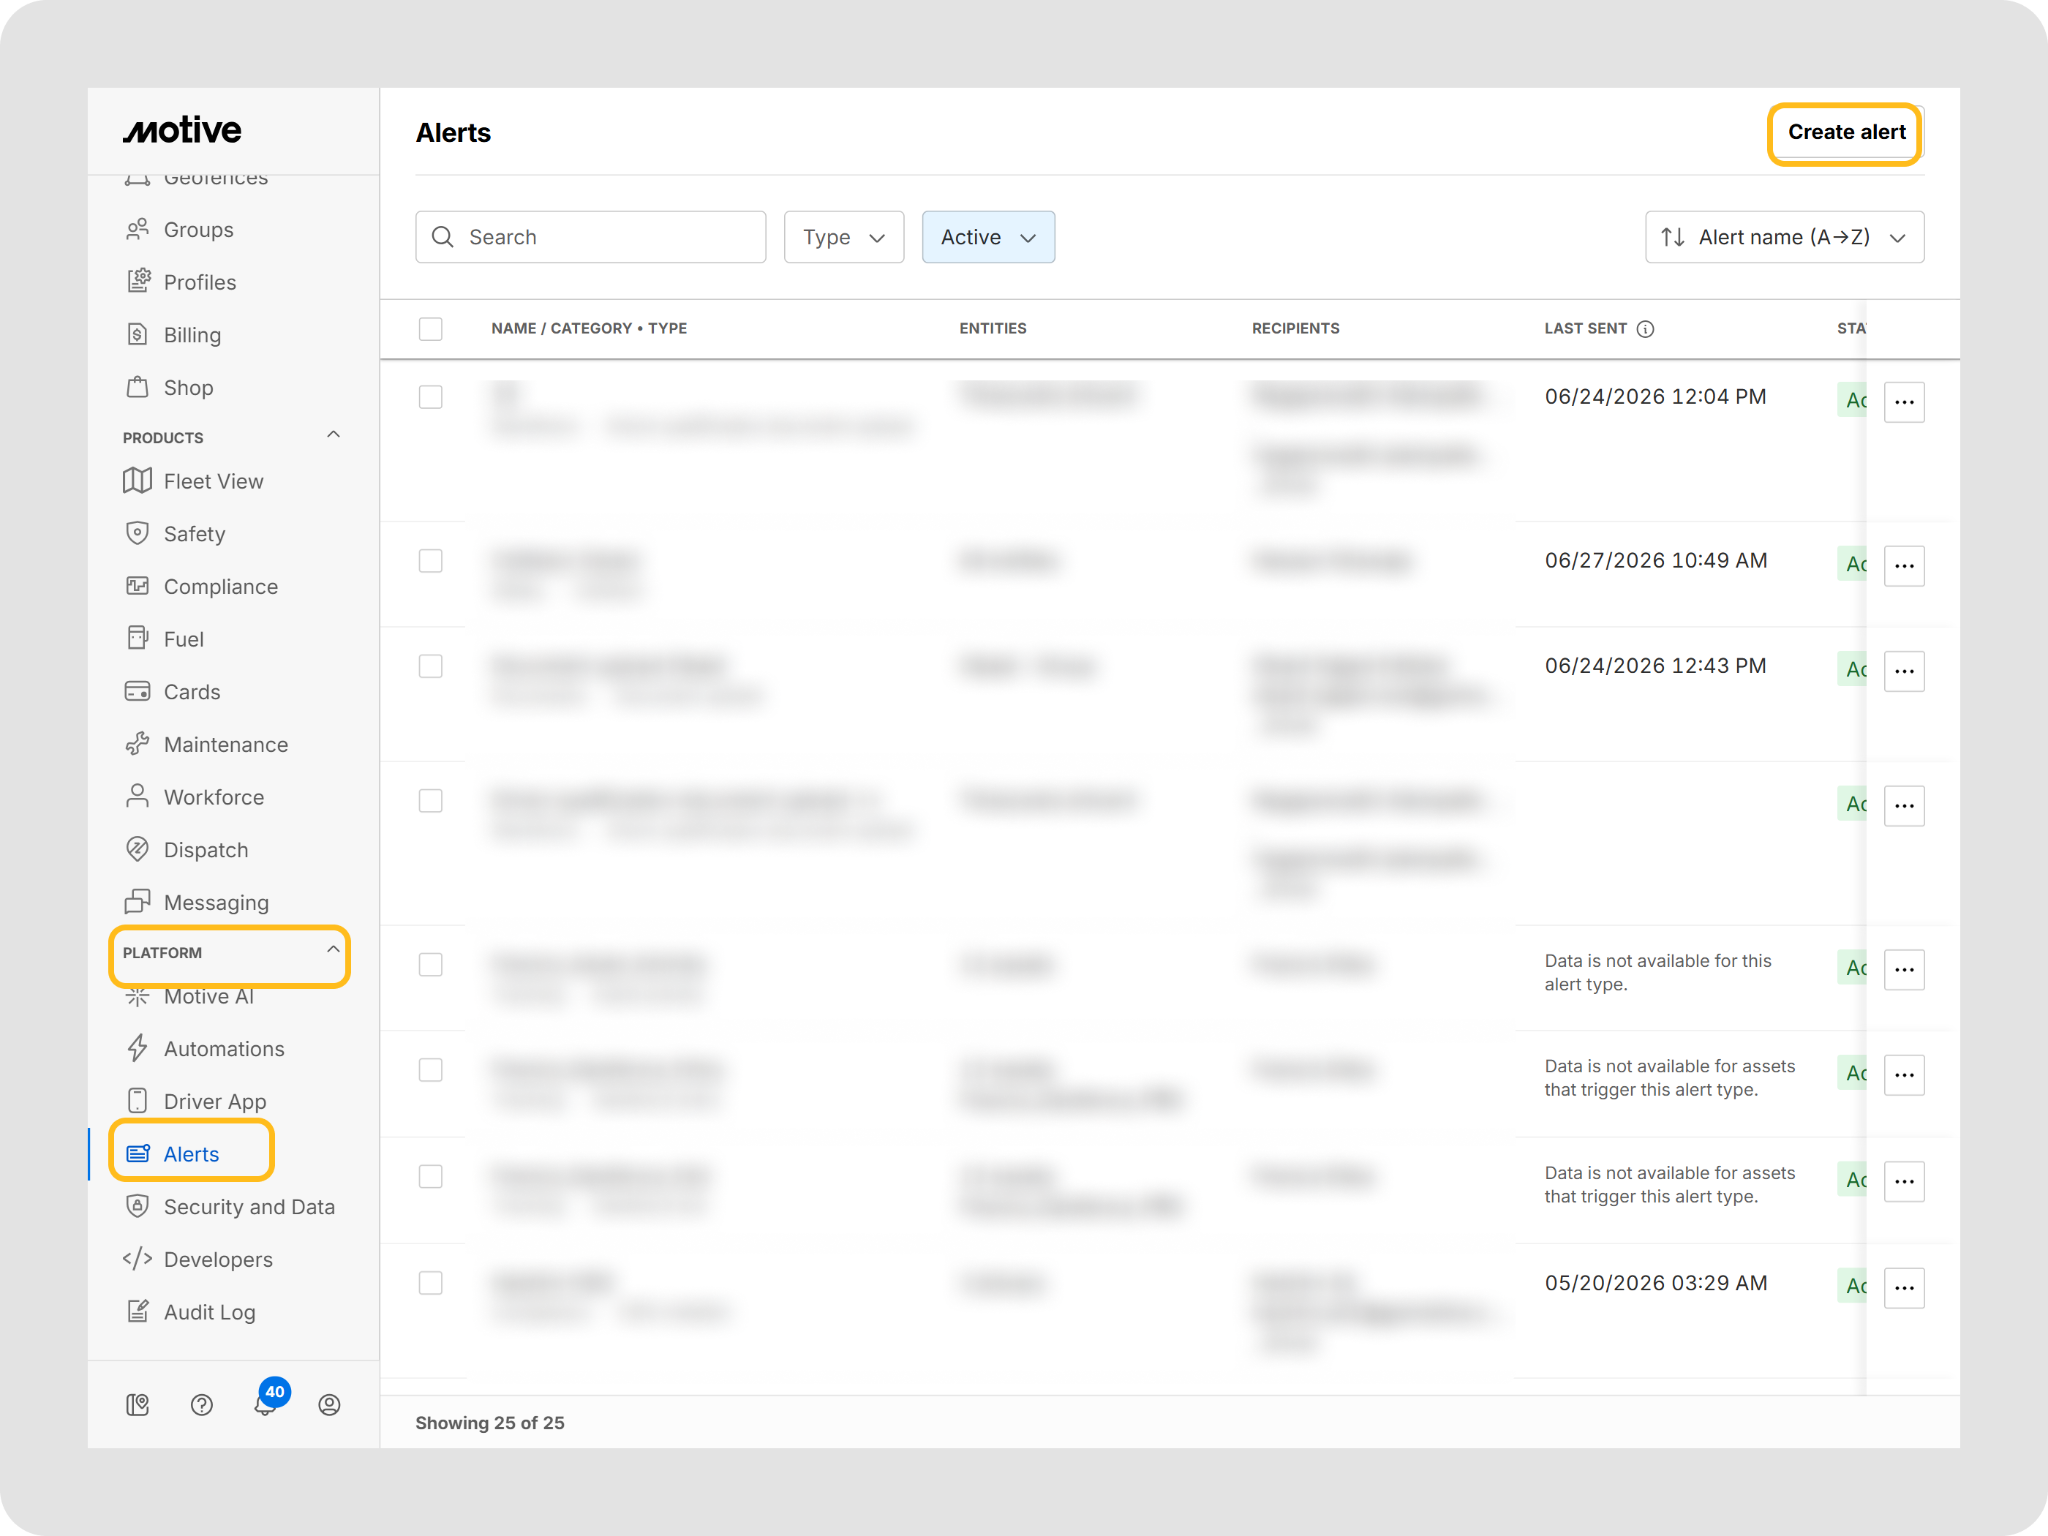This screenshot has width=2048, height=1536.
Task: Check the row sent 06/27/2026 10:49 AM
Action: click(431, 561)
